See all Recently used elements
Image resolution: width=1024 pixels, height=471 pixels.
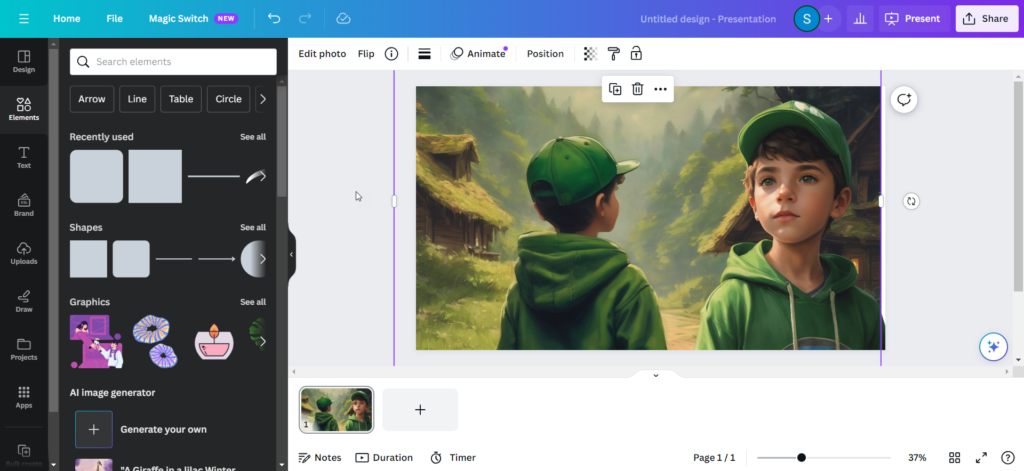253,137
